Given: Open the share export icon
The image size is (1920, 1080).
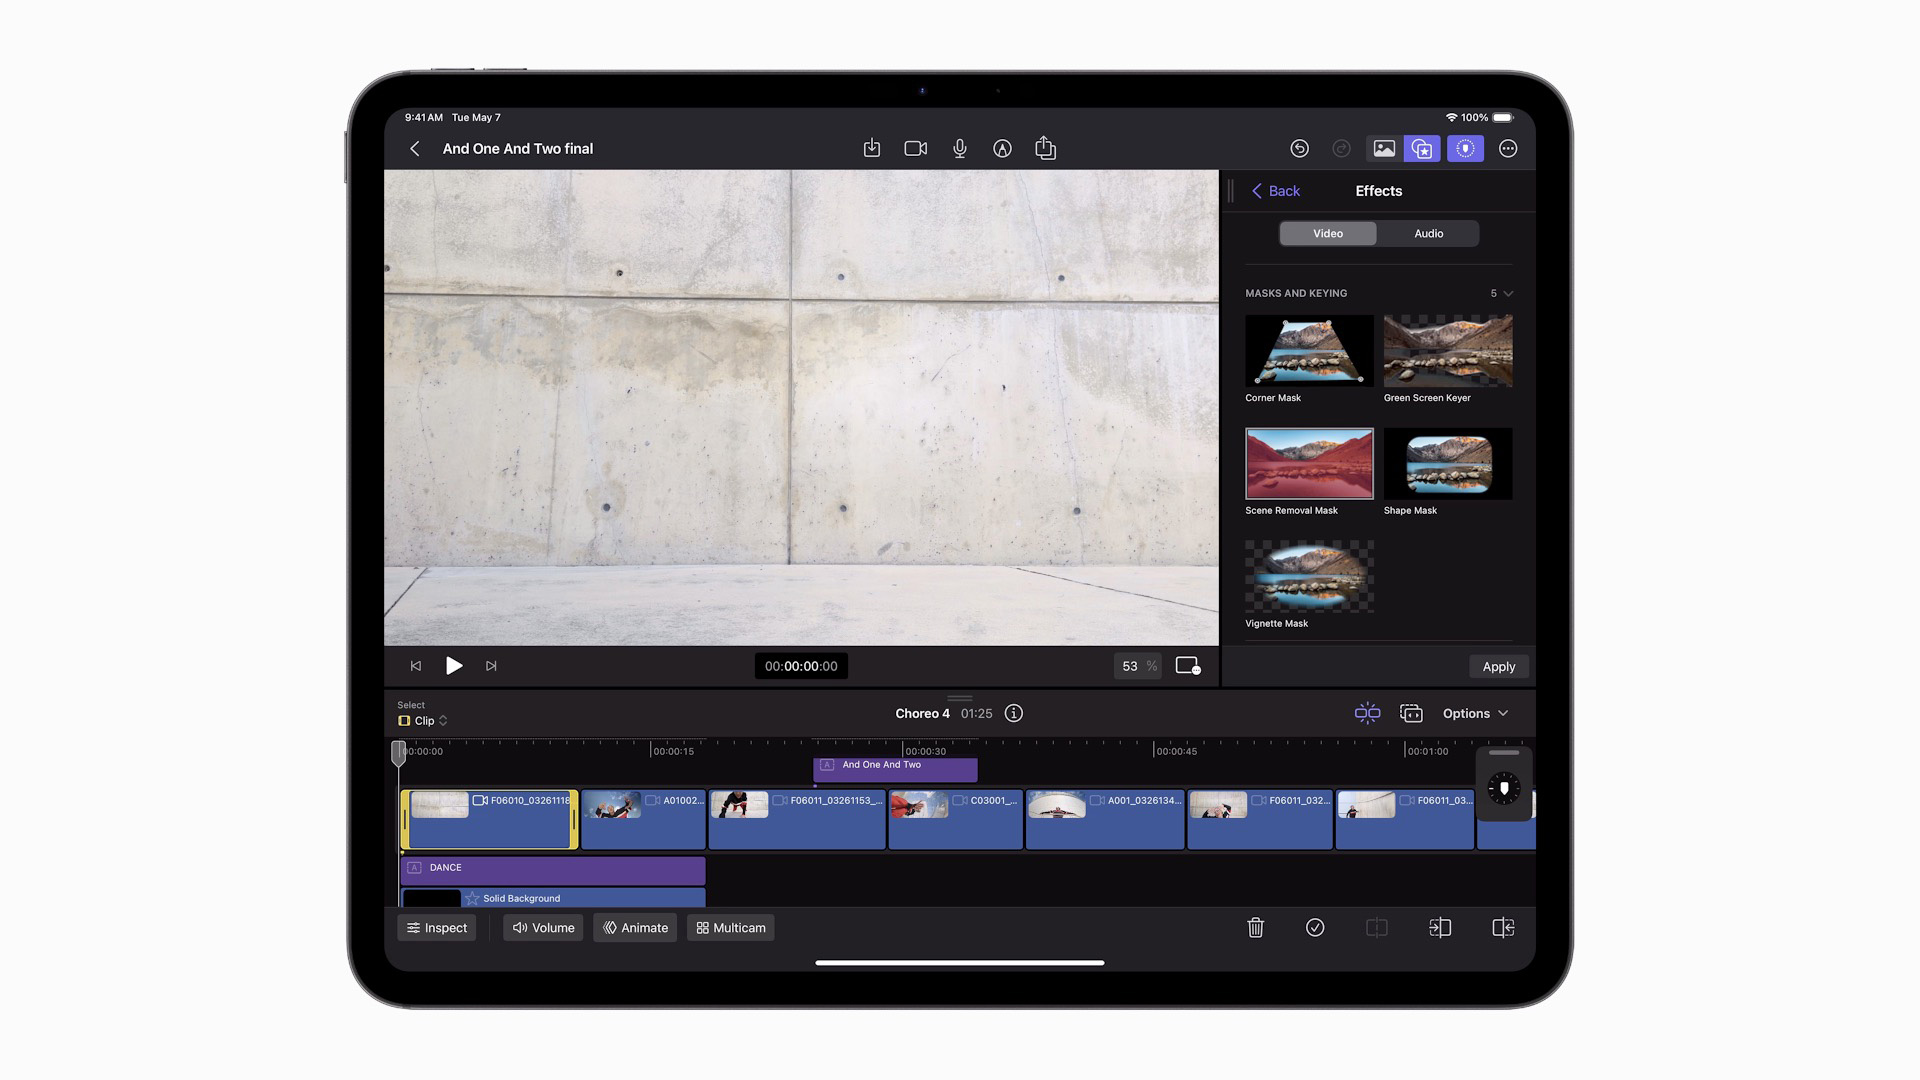Looking at the screenshot, I should click(1045, 148).
